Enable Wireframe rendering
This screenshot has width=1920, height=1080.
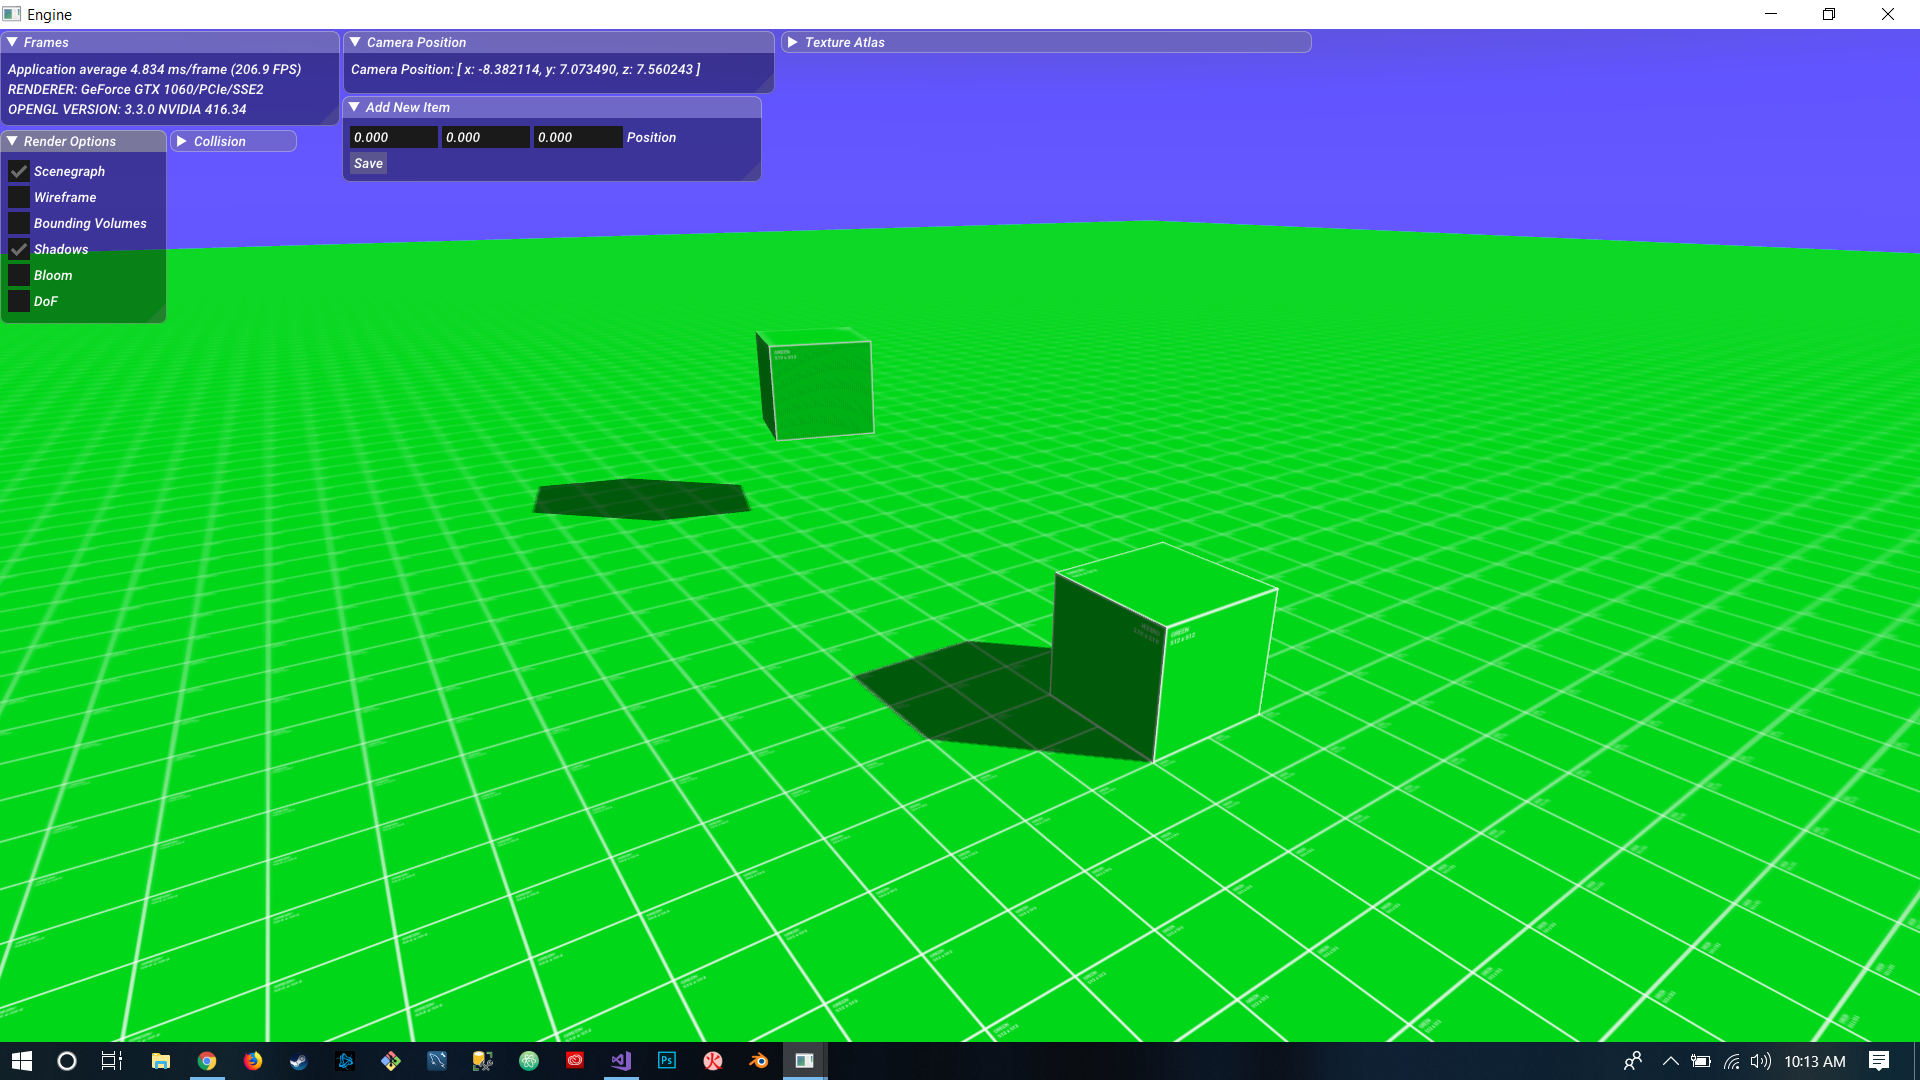click(19, 197)
